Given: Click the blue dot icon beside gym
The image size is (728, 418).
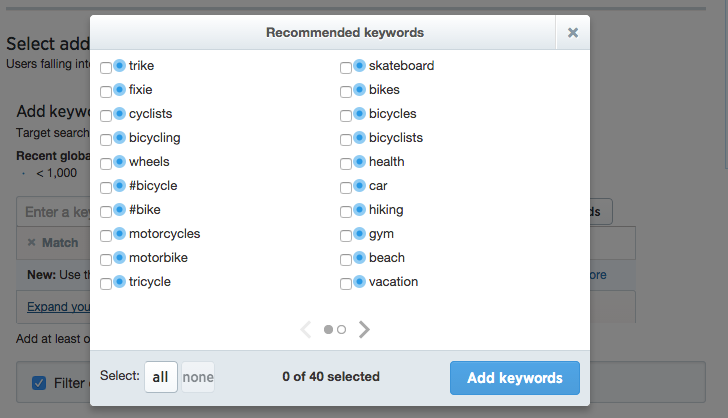Looking at the screenshot, I should click(359, 233).
